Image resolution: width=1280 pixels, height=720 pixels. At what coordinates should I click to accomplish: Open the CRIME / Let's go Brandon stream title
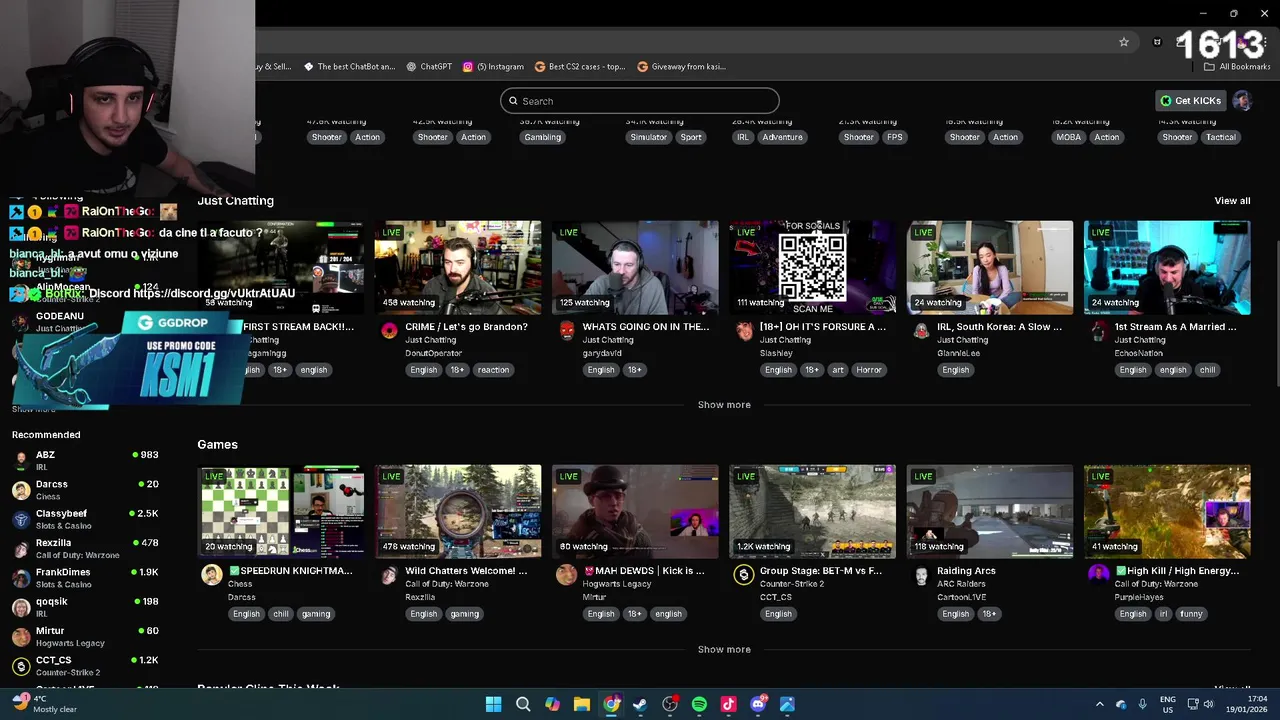[x=466, y=327]
